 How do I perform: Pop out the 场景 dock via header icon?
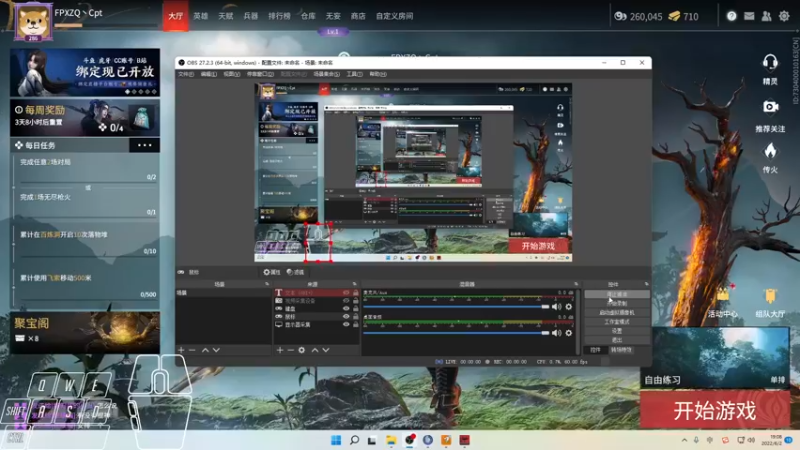coord(267,284)
